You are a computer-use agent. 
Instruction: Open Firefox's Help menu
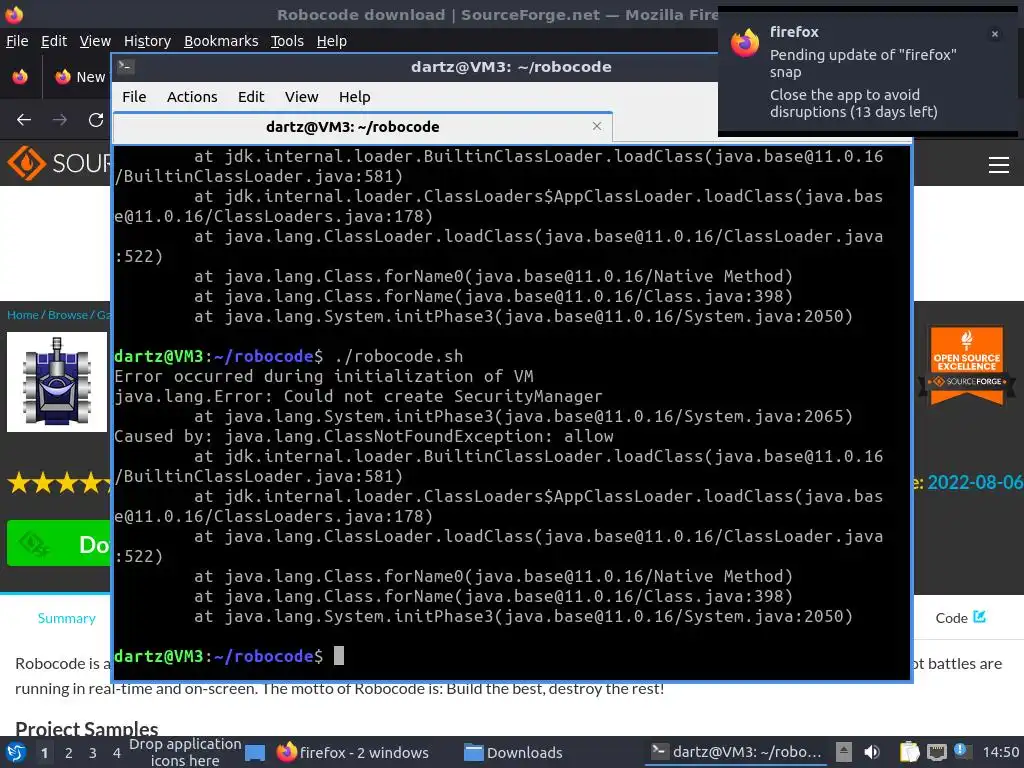[332, 41]
